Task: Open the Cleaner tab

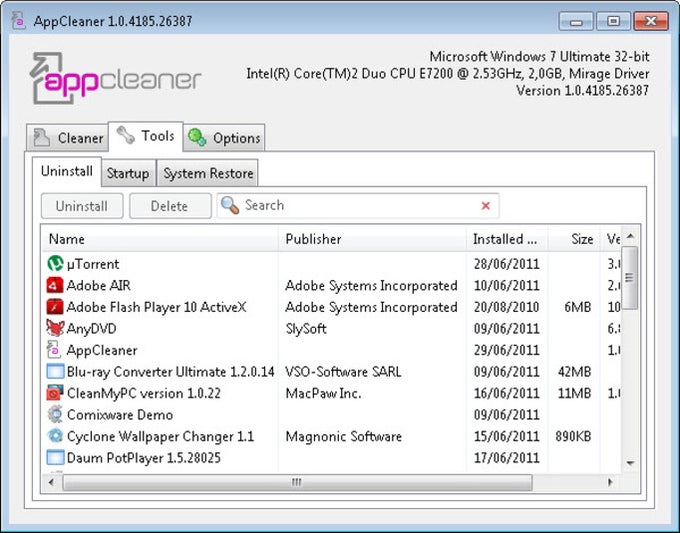Action: pyautogui.click(x=67, y=138)
